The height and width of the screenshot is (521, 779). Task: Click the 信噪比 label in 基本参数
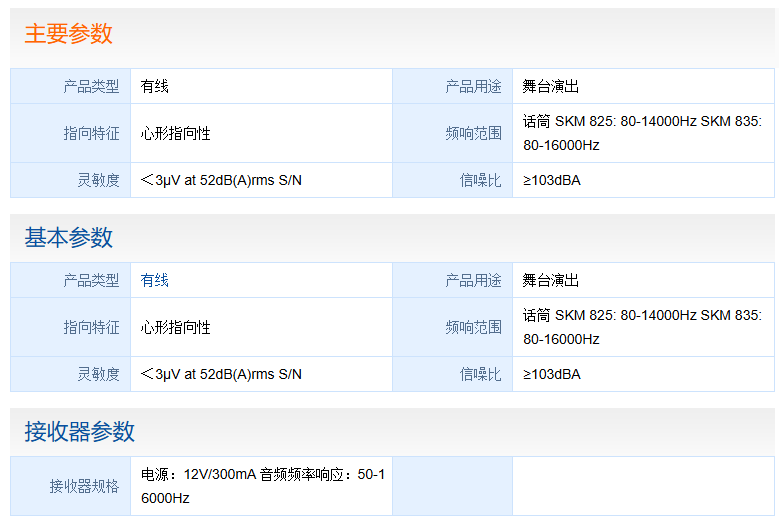click(480, 374)
